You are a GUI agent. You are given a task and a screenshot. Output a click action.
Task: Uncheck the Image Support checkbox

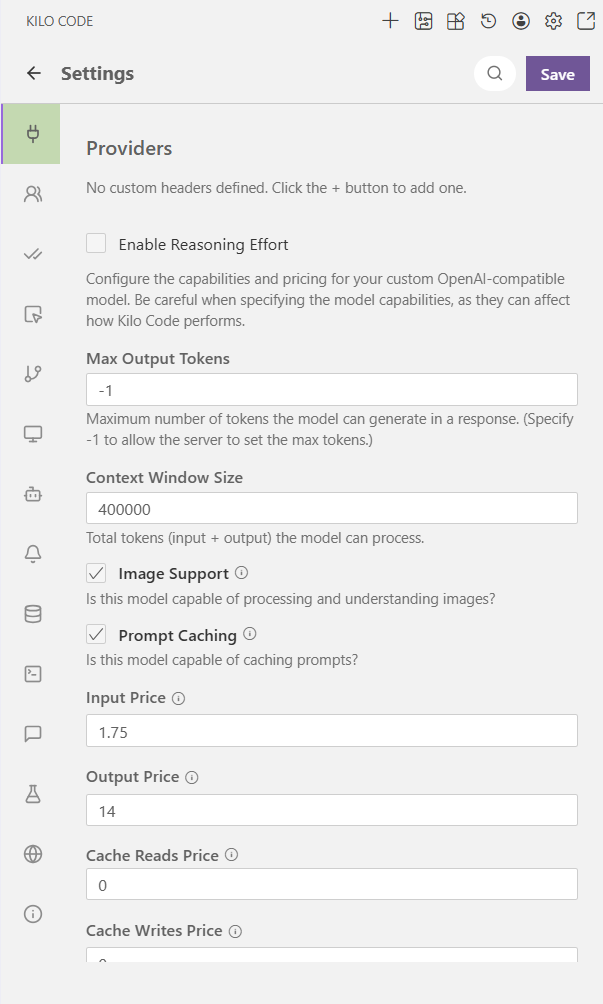point(96,574)
